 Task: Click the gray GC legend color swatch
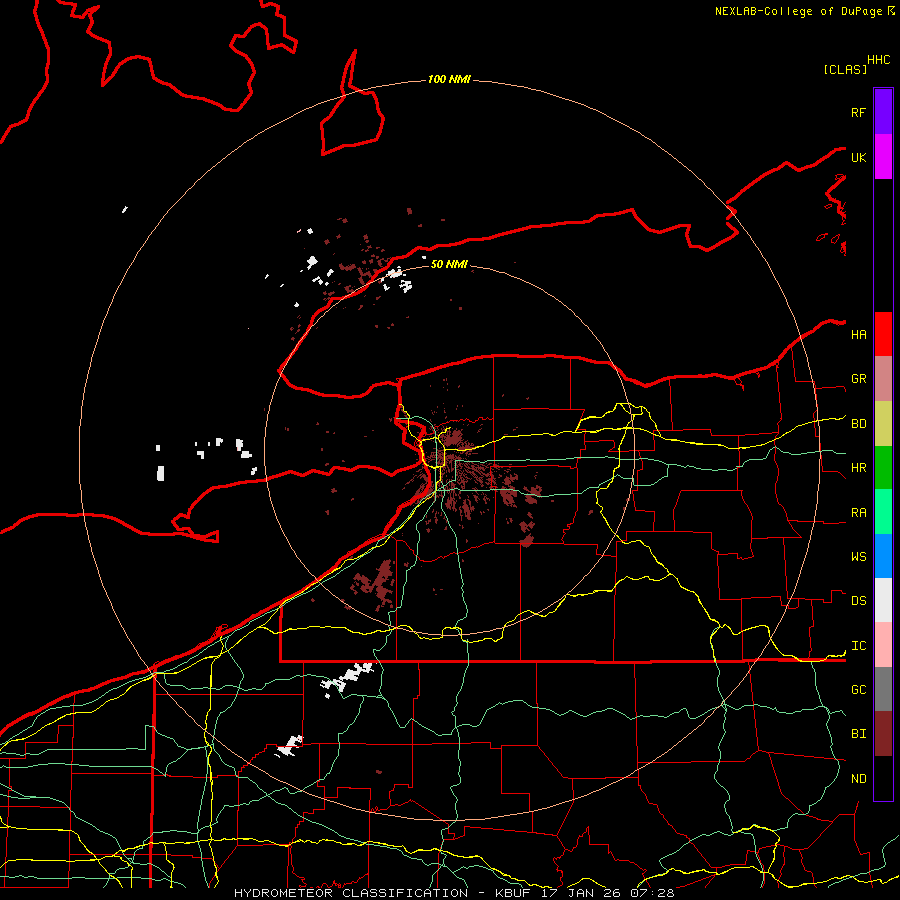883,689
